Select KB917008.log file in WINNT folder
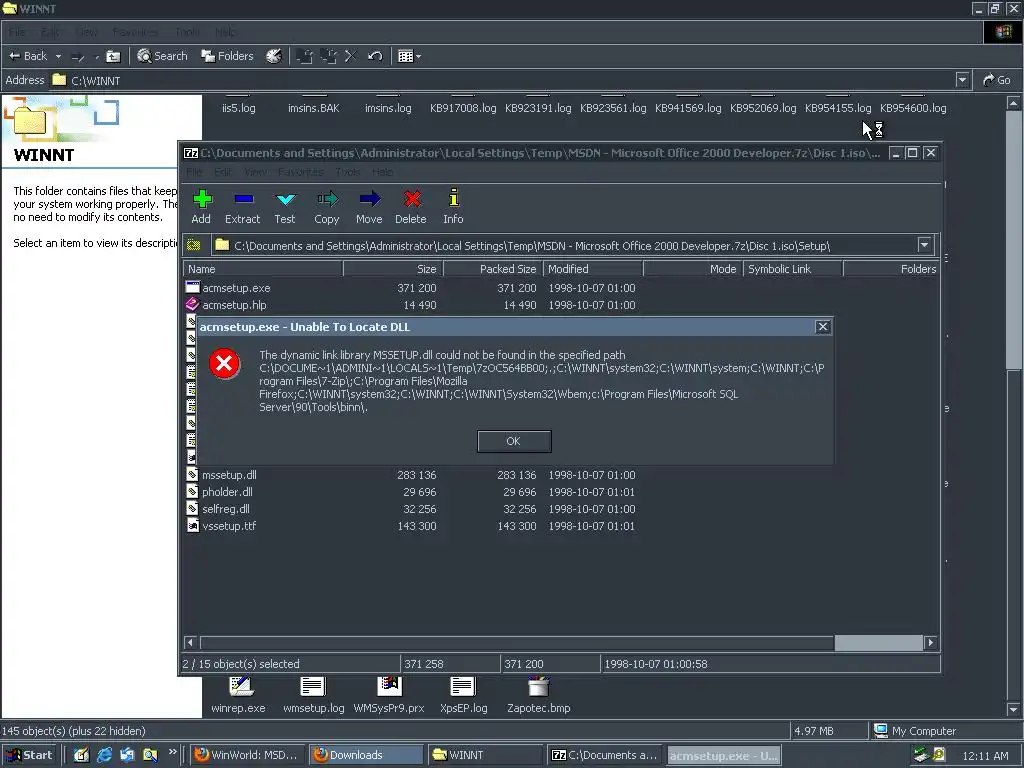Screen dimensions: 1024x768 463,108
